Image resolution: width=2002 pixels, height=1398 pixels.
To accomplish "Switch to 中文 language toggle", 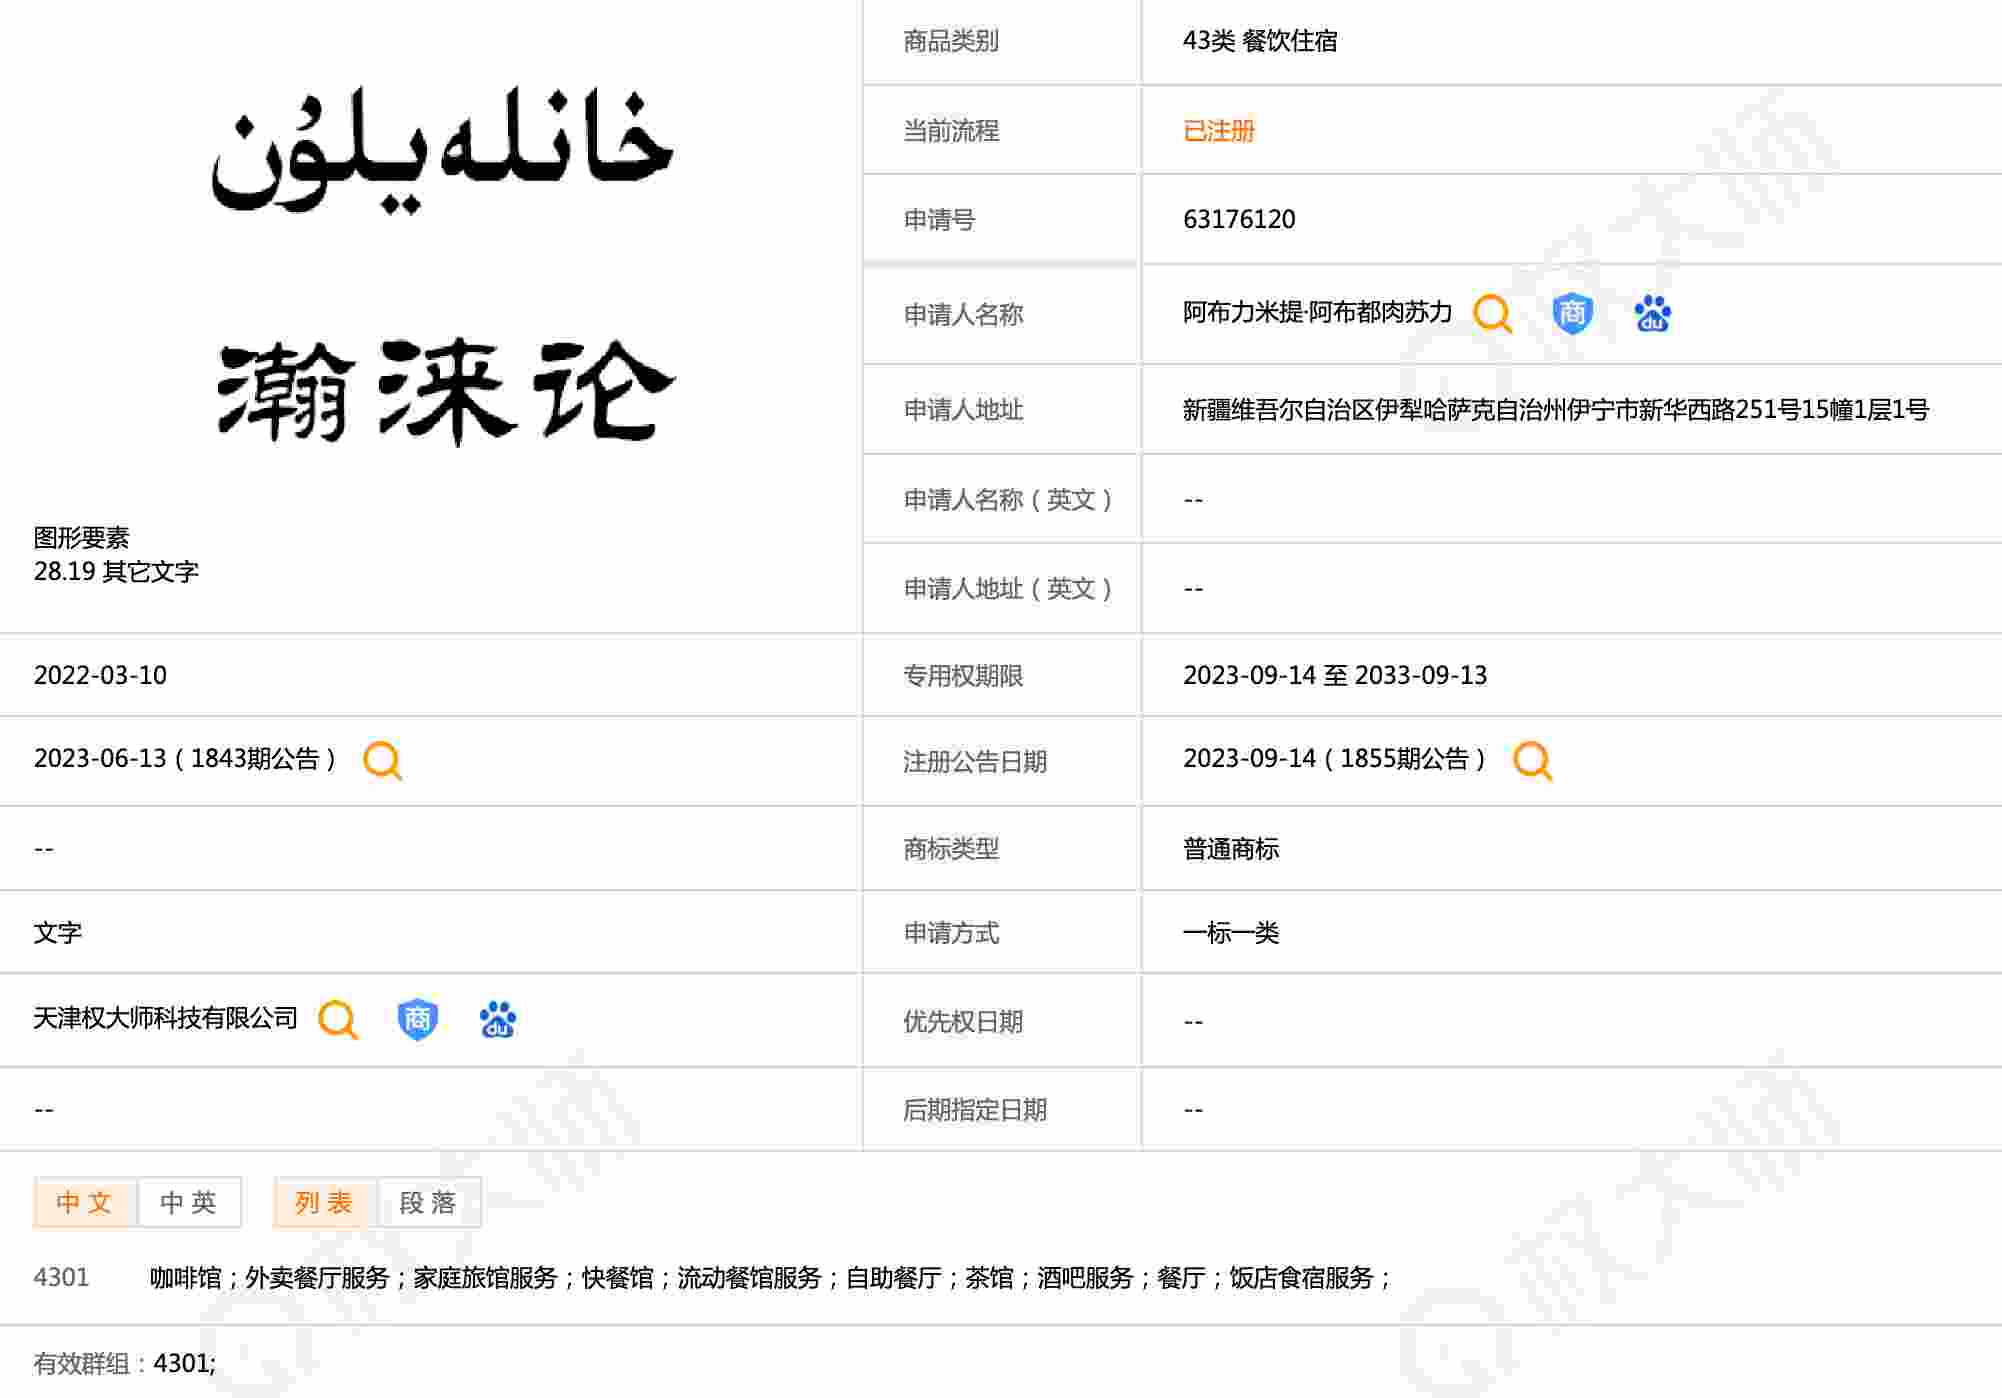I will (x=85, y=1202).
